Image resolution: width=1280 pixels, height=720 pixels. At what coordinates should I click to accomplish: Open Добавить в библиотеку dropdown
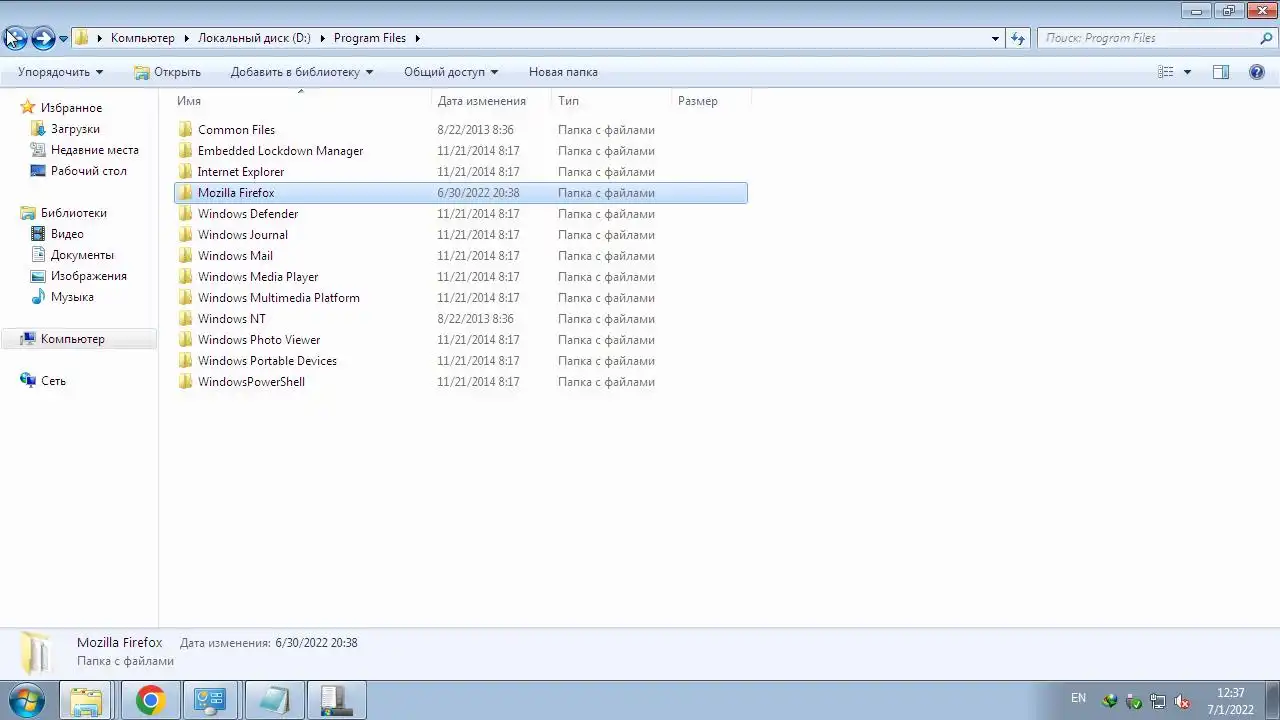point(301,72)
